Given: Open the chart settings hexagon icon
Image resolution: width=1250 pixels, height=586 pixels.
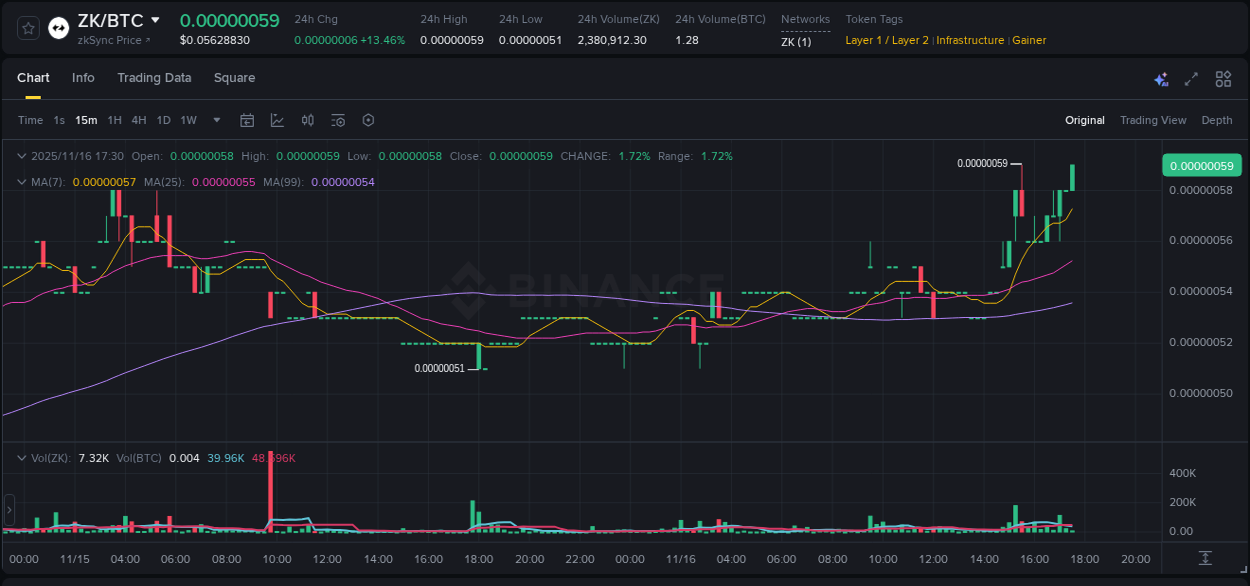Looking at the screenshot, I should pyautogui.click(x=367, y=120).
